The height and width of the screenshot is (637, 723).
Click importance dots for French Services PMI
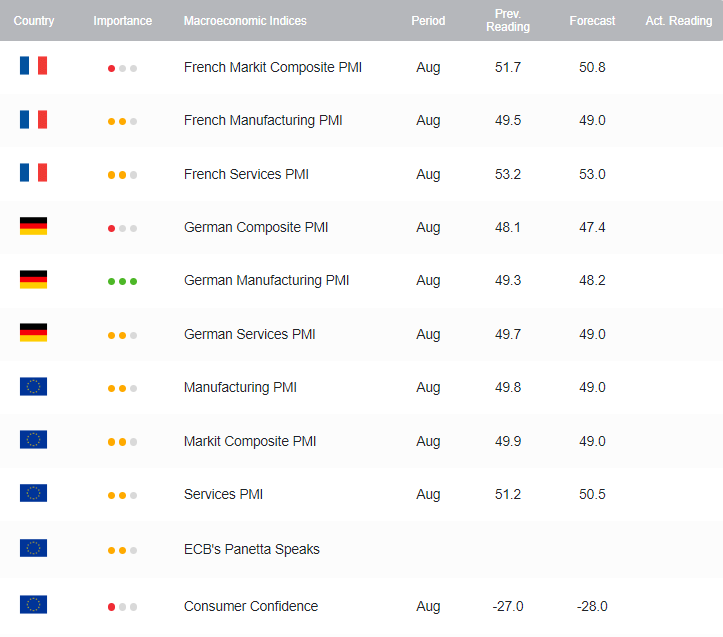coord(122,175)
